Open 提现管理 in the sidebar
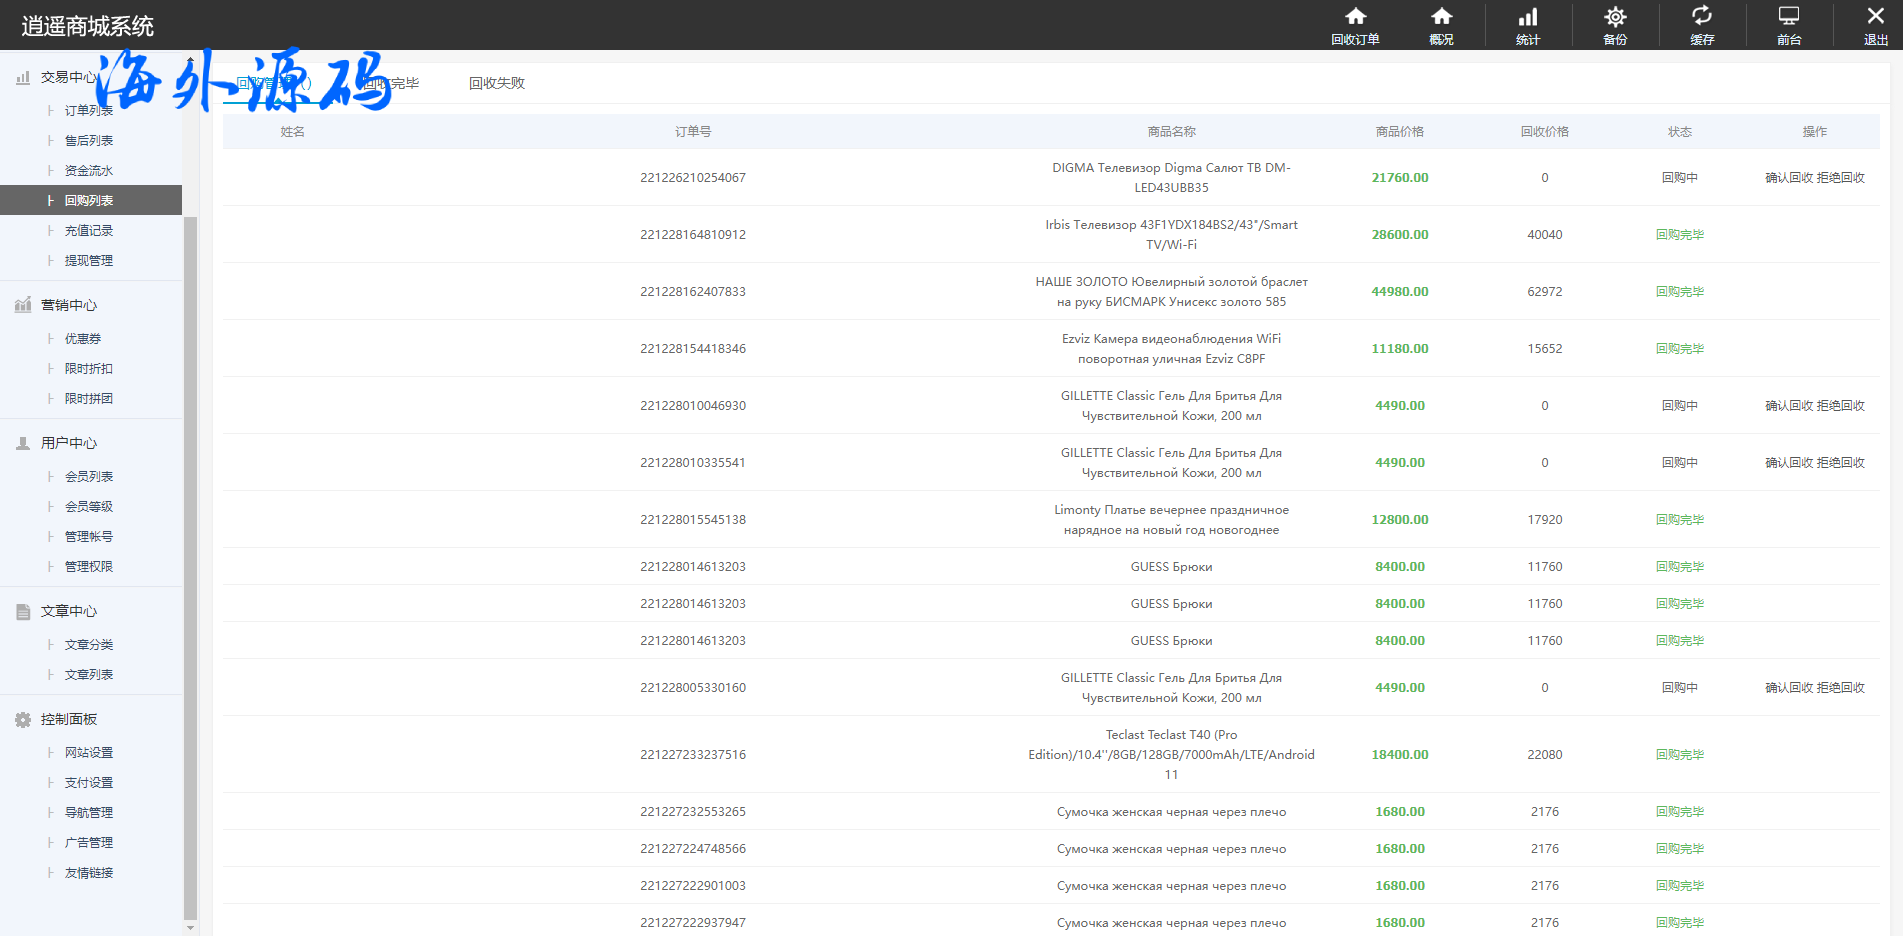This screenshot has width=1903, height=936. [x=89, y=261]
